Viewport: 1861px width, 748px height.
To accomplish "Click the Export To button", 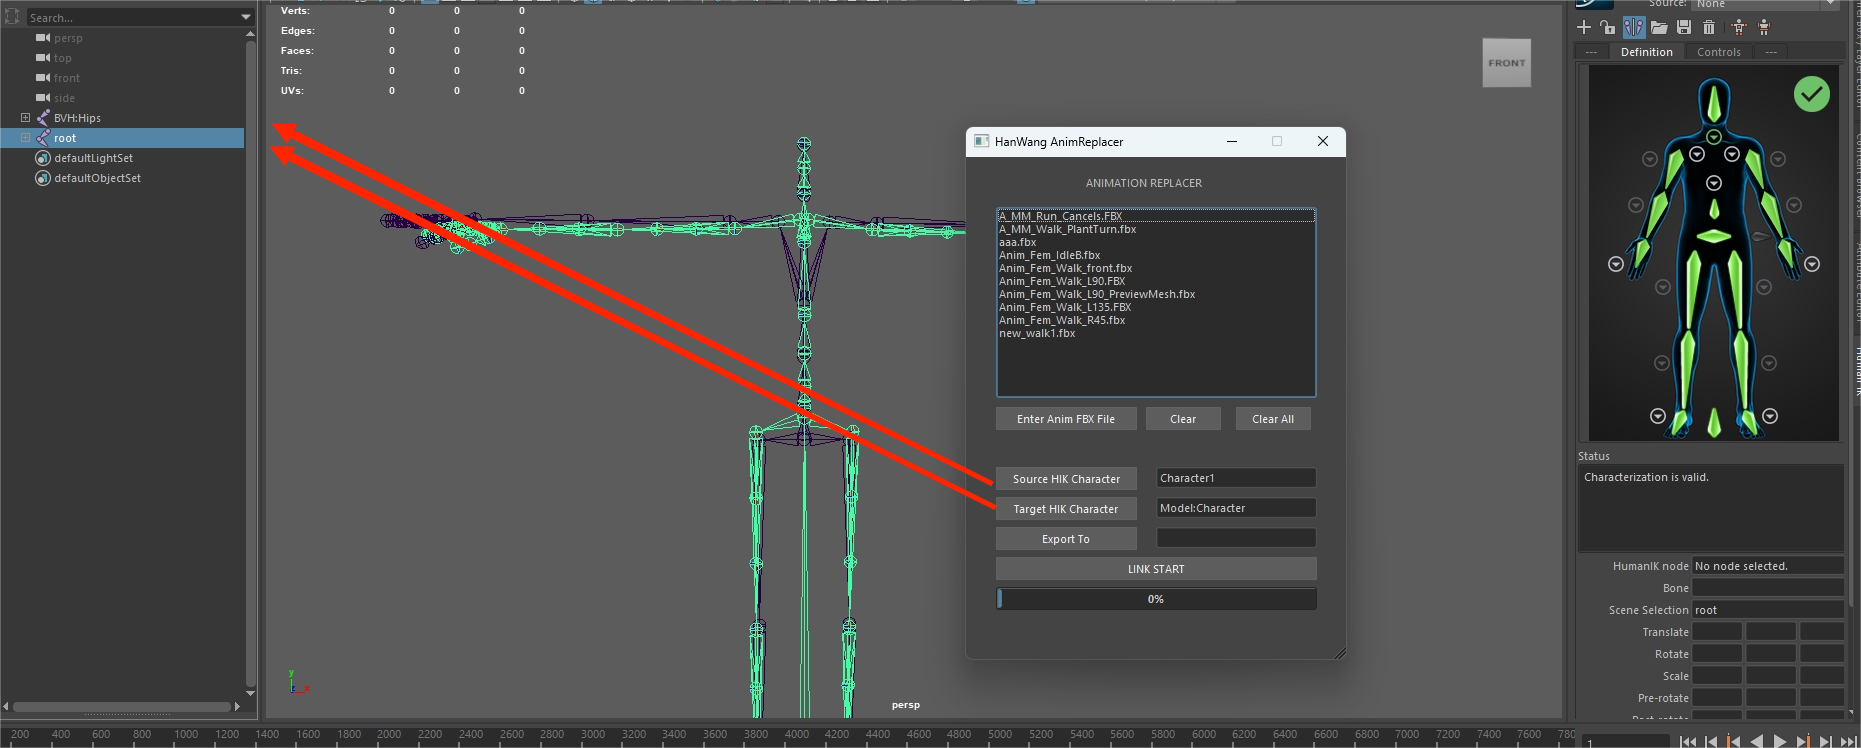I will [1066, 539].
